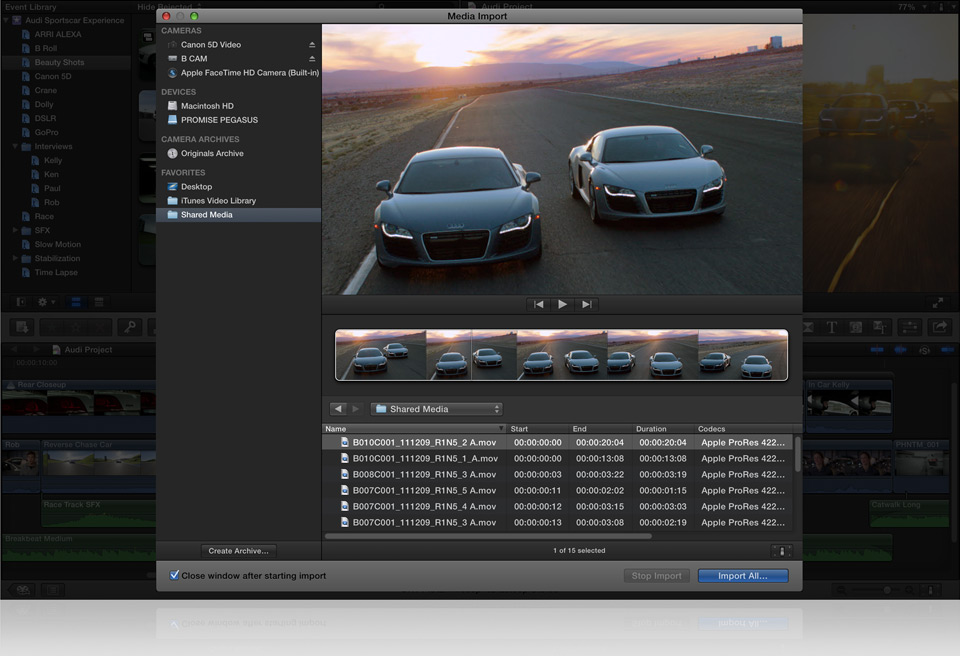Open the gear action menu in Event Library
This screenshot has height=656, width=960.
pos(45,302)
